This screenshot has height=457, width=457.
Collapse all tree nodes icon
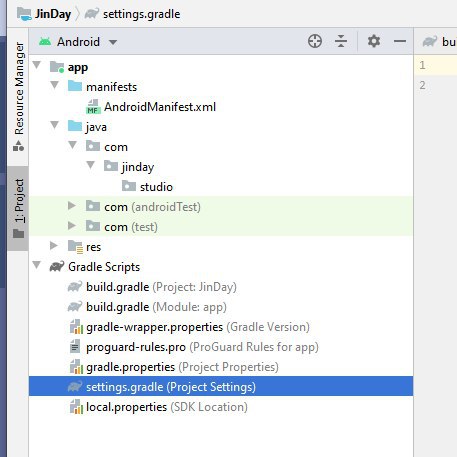click(x=341, y=41)
